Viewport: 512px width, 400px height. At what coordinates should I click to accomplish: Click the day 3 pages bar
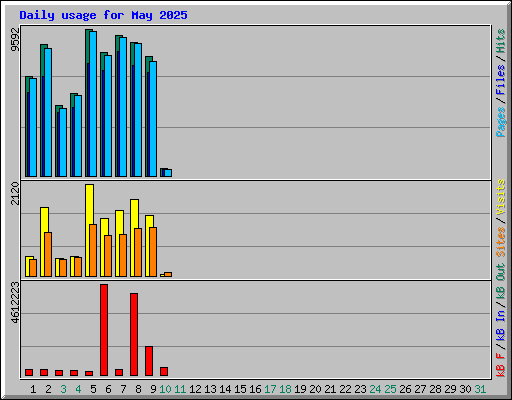[x=63, y=142]
